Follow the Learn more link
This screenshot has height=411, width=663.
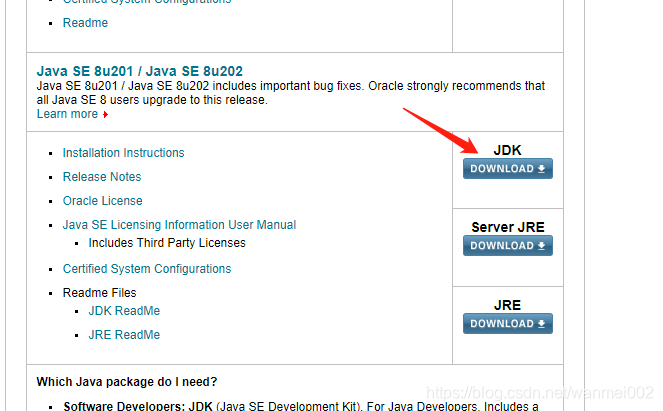coord(67,114)
